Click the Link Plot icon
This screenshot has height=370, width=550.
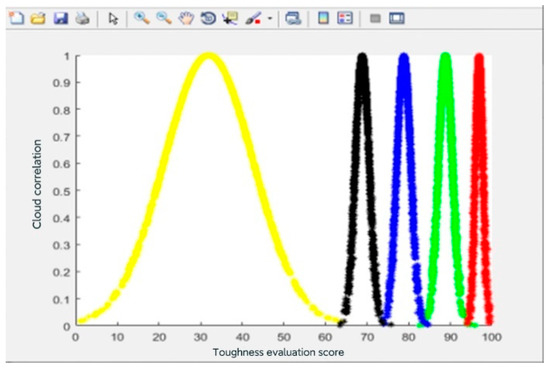coord(293,18)
